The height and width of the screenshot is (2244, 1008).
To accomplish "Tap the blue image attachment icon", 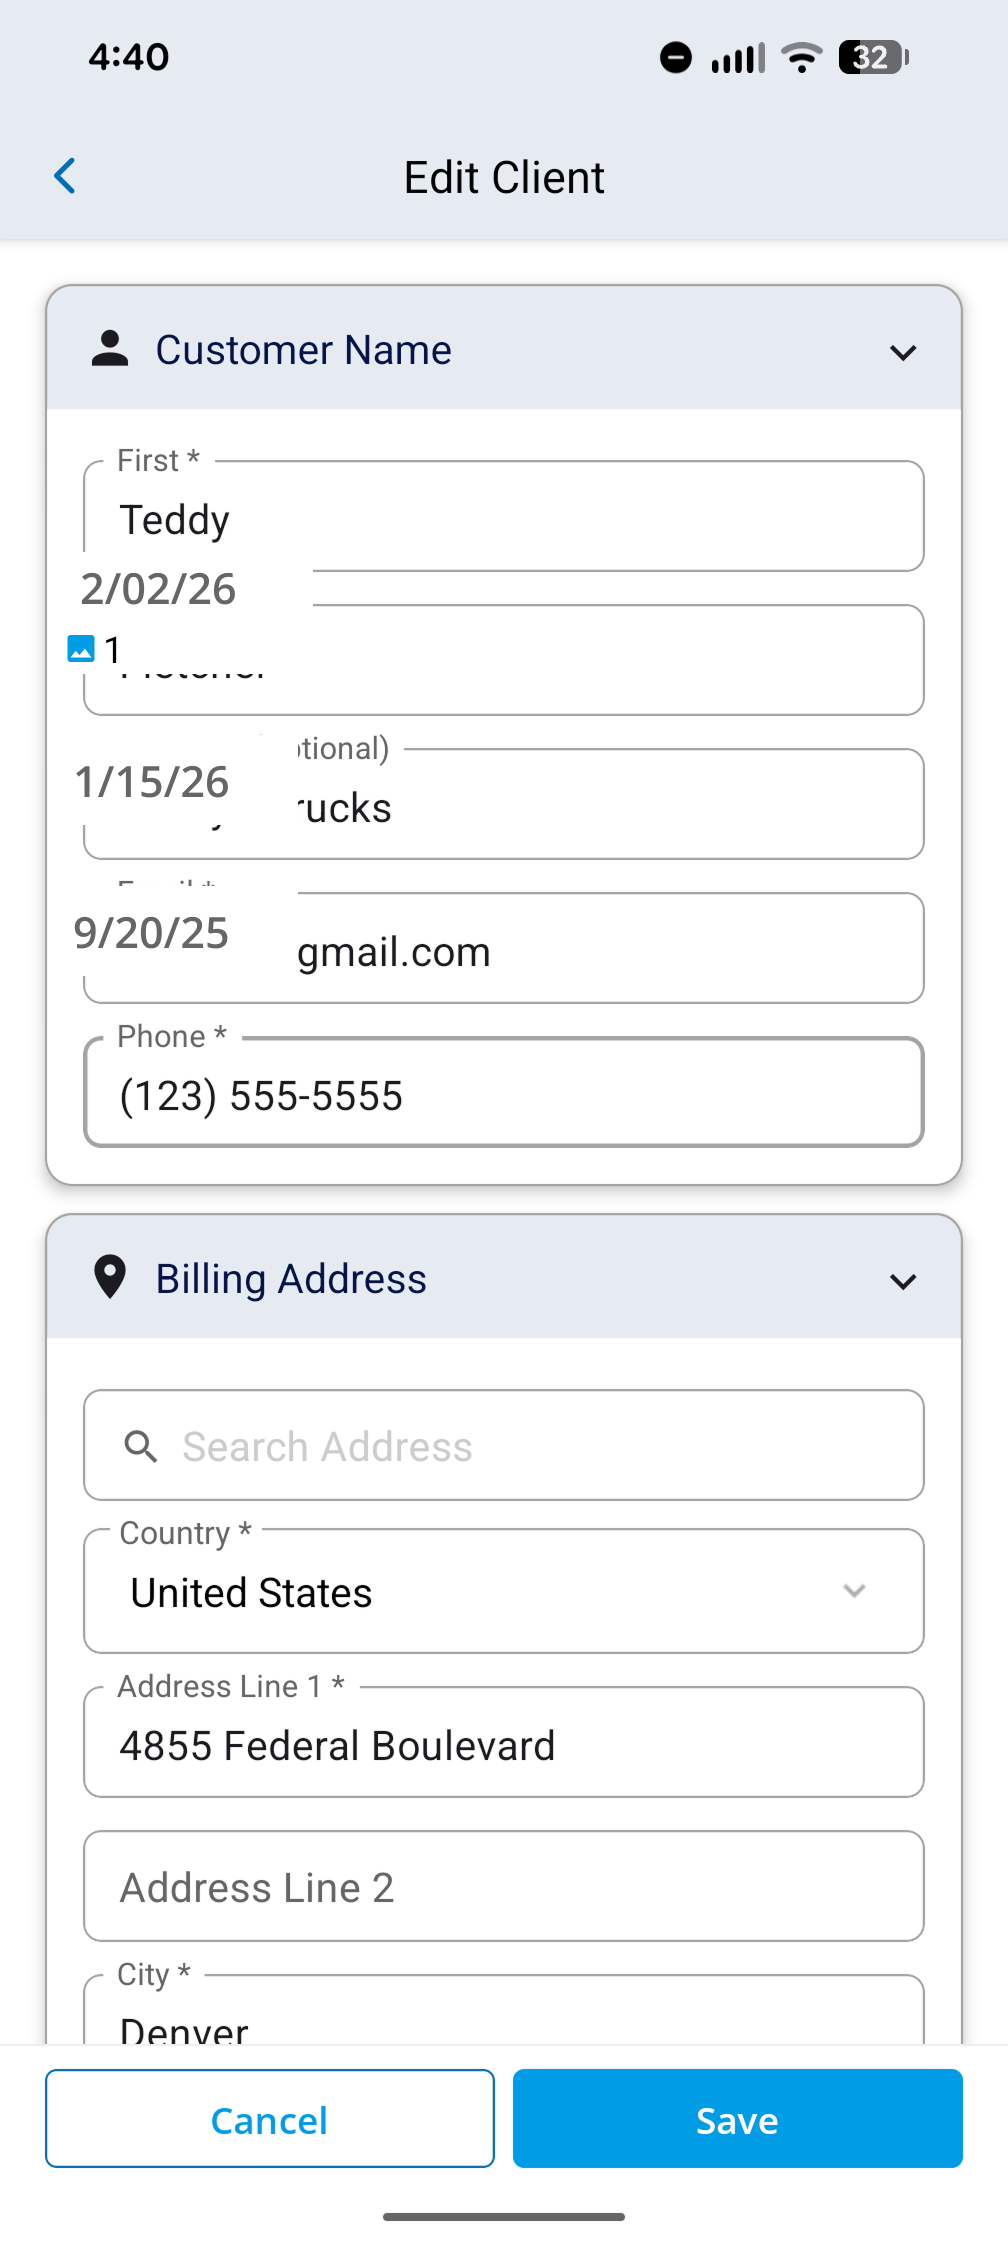I will click(81, 649).
